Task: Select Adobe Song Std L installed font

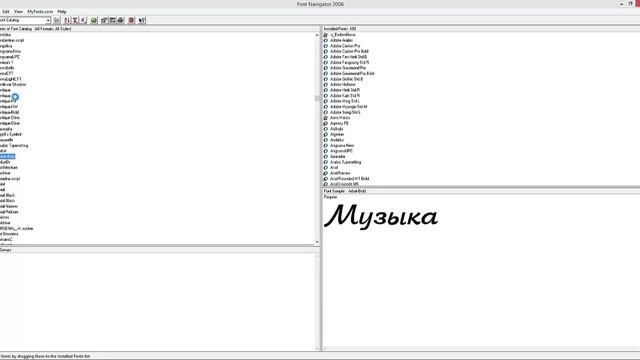Action: (345, 112)
